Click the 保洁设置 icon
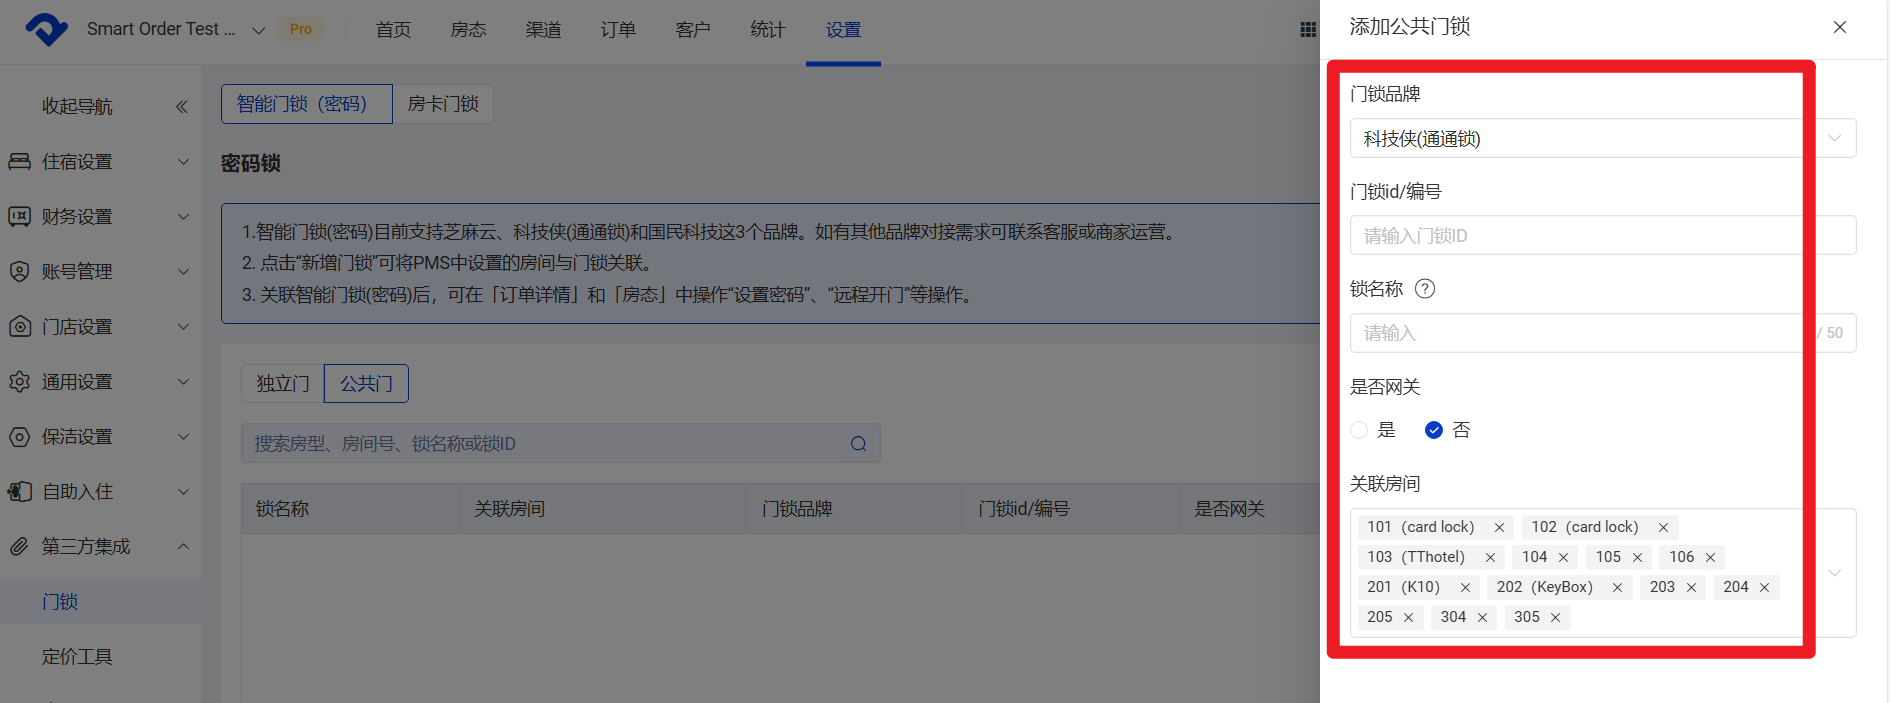This screenshot has width=1890, height=703. [19, 436]
